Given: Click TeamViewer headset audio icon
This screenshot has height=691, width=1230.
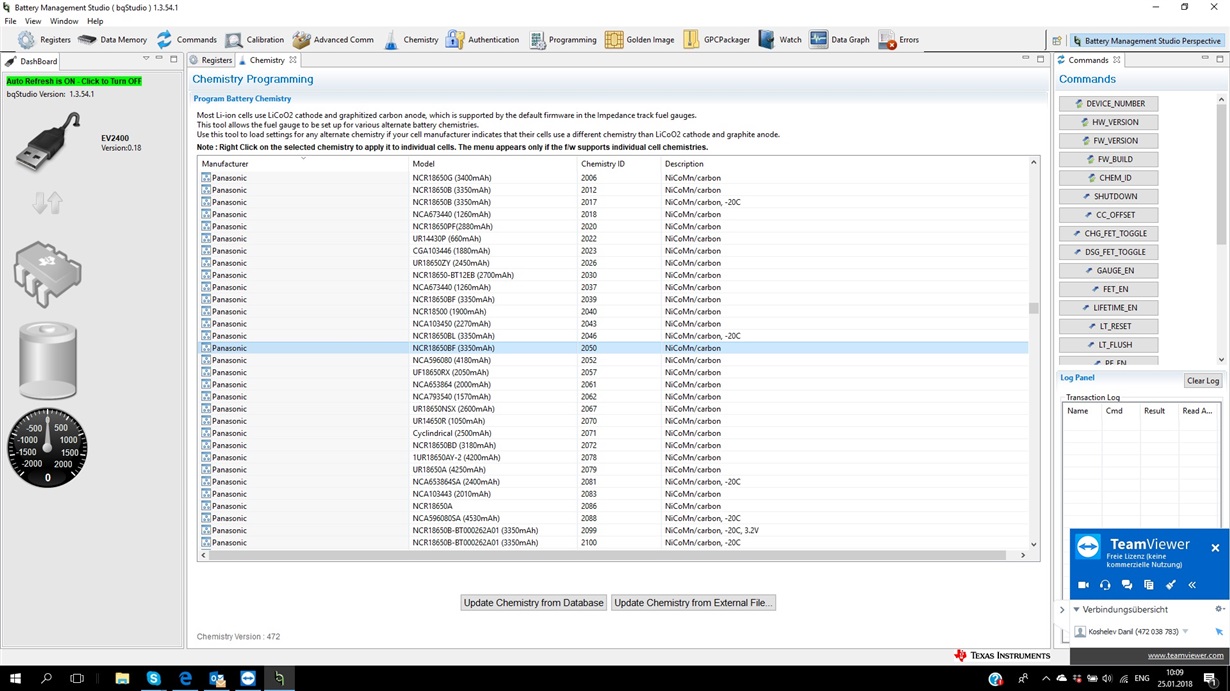Looking at the screenshot, I should (x=1105, y=585).
